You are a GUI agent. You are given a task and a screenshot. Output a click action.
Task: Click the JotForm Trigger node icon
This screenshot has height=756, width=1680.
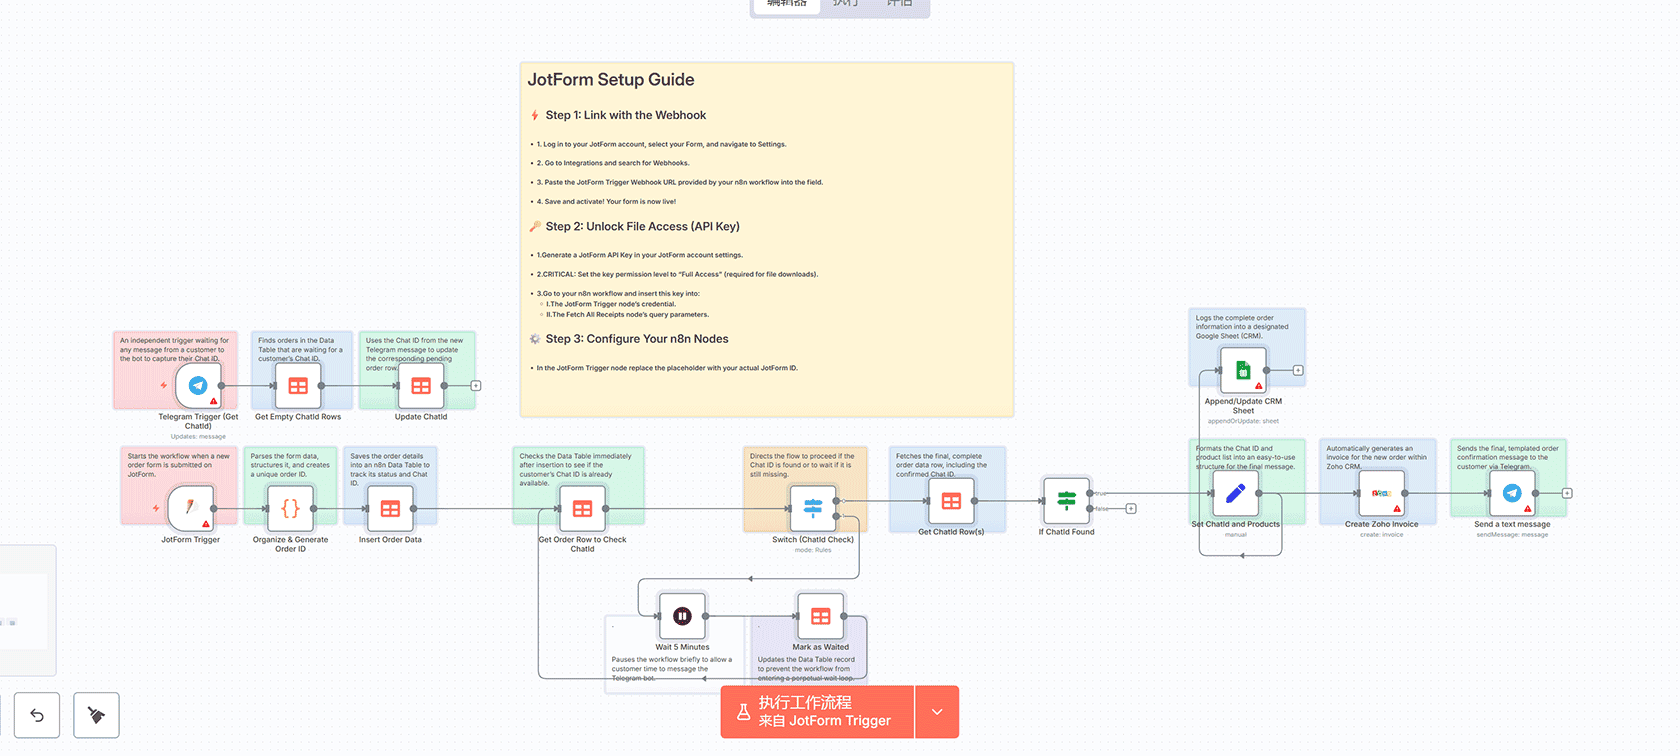190,508
